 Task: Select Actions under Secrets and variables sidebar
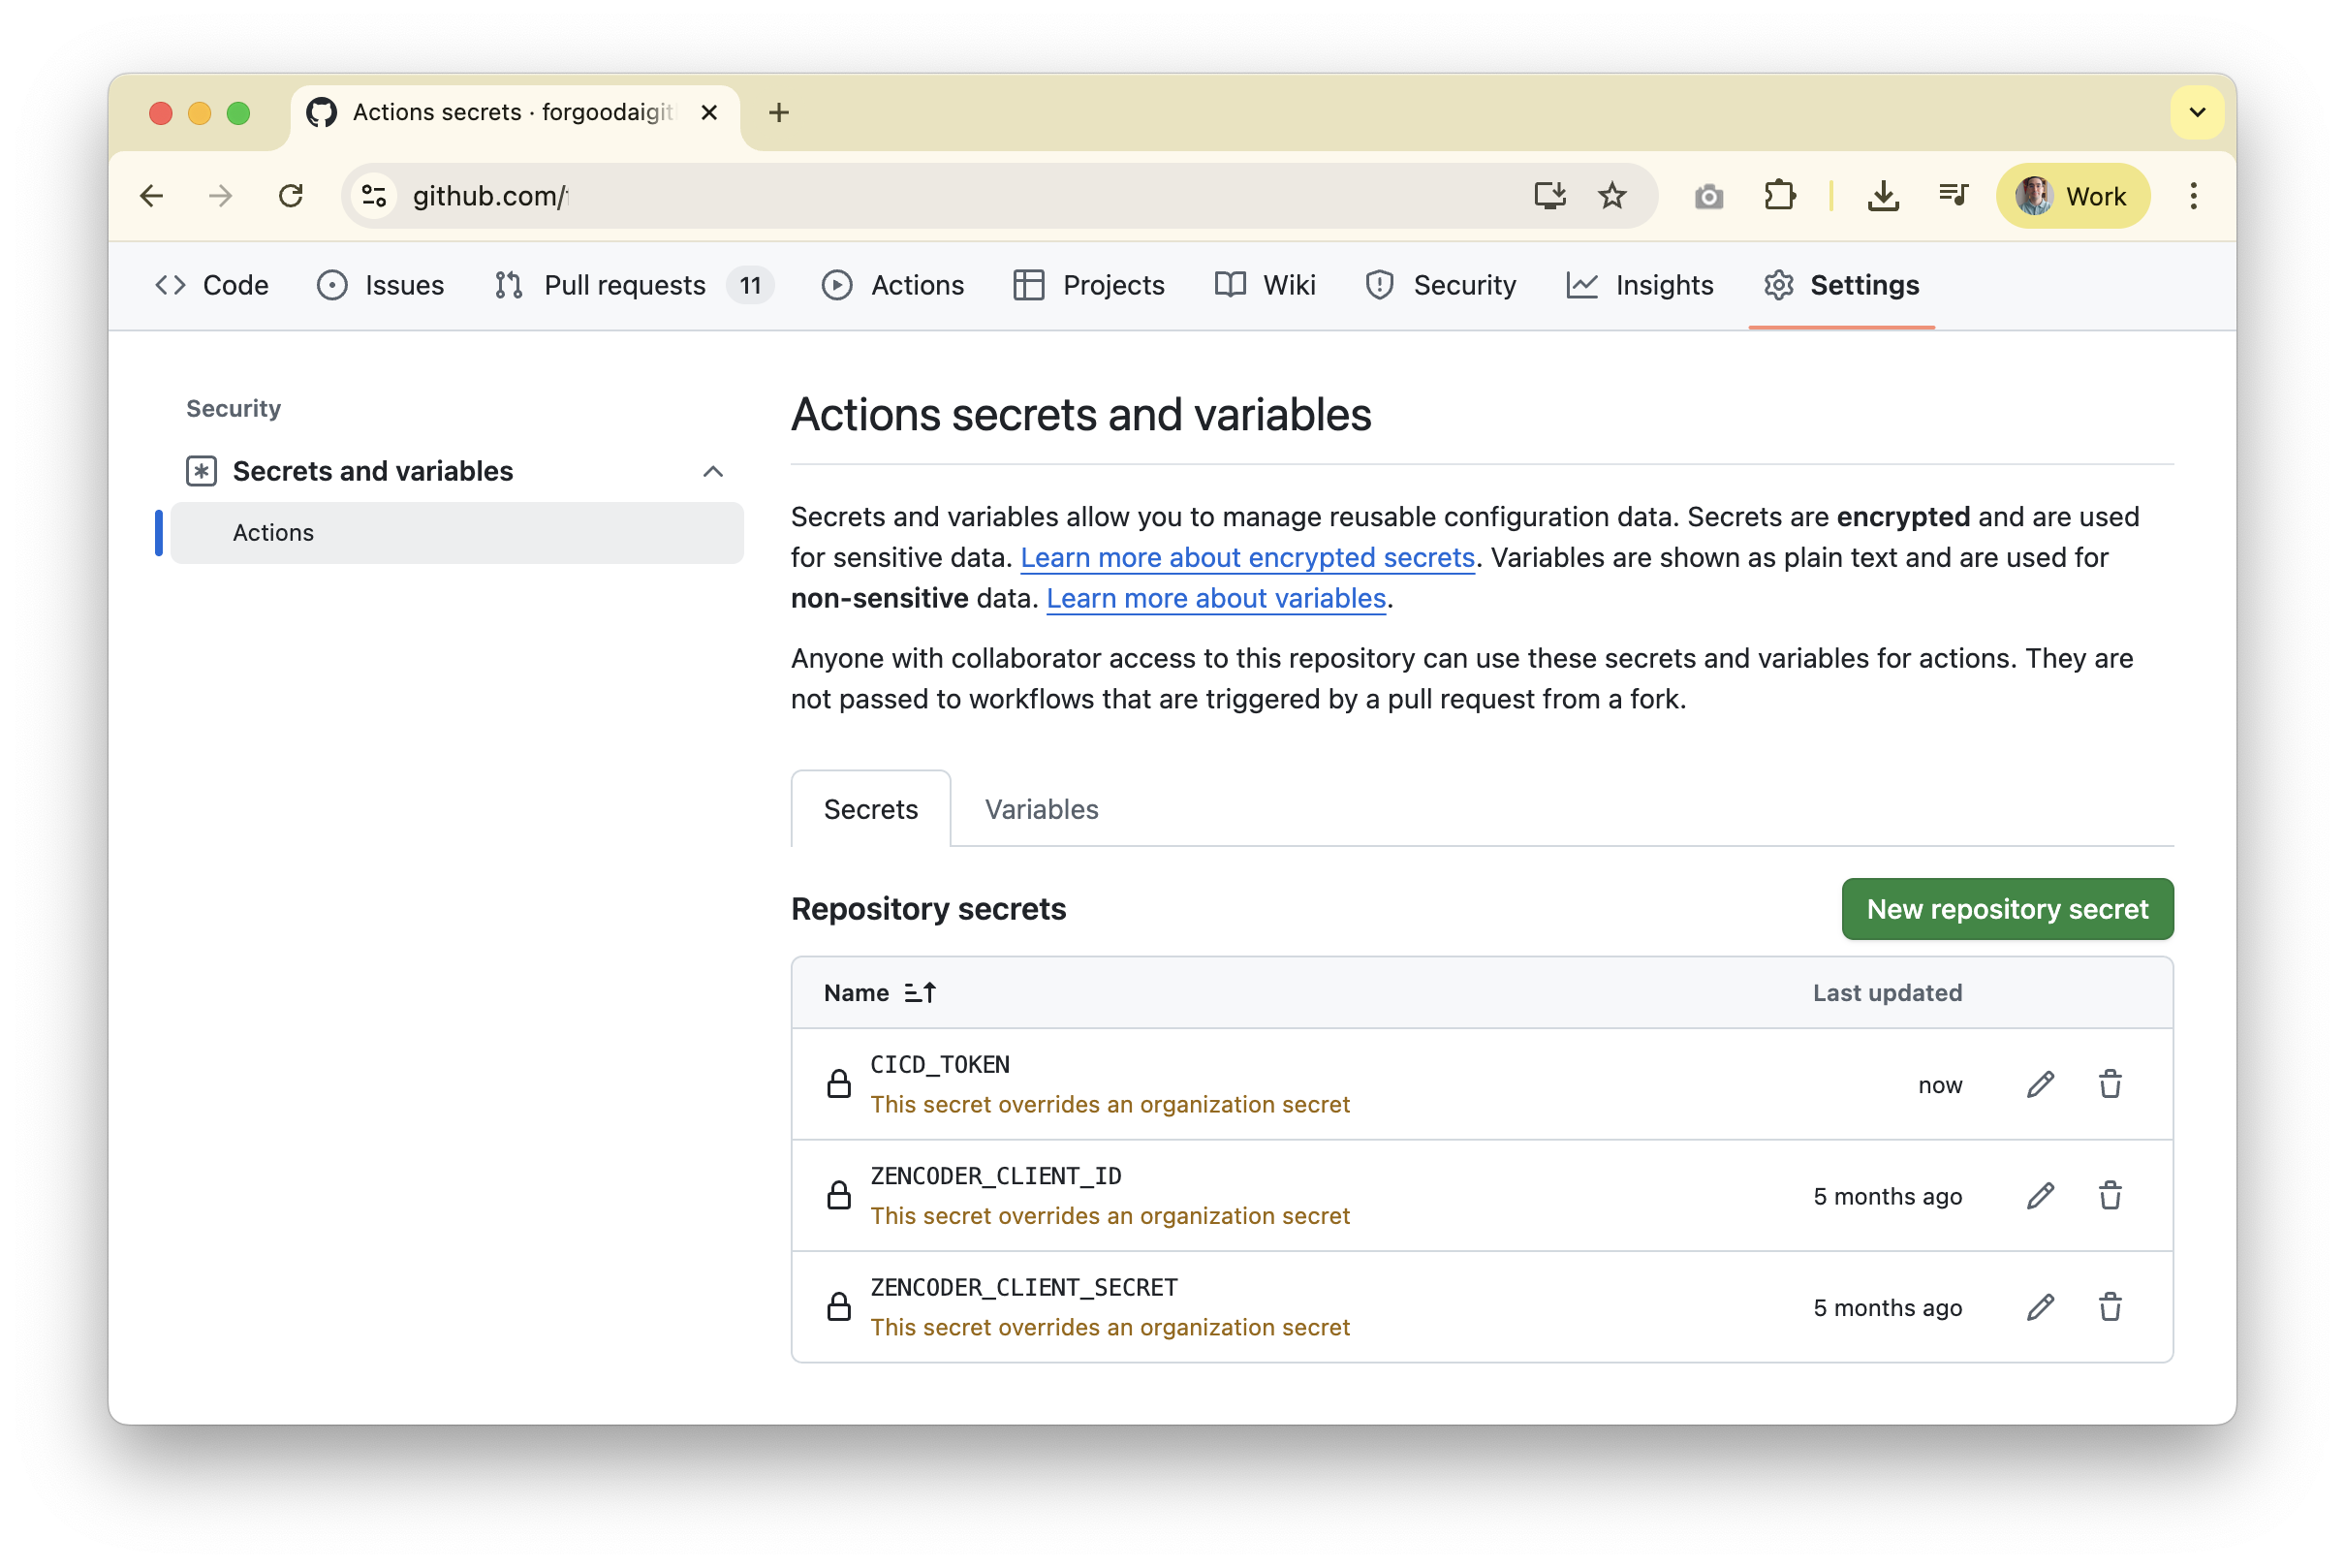(x=272, y=532)
